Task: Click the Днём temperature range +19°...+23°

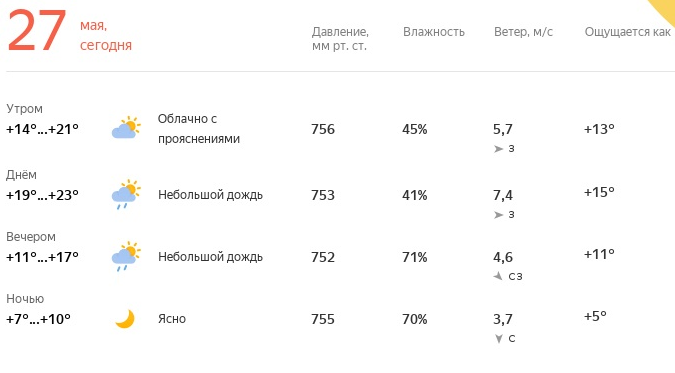Action: [42, 195]
